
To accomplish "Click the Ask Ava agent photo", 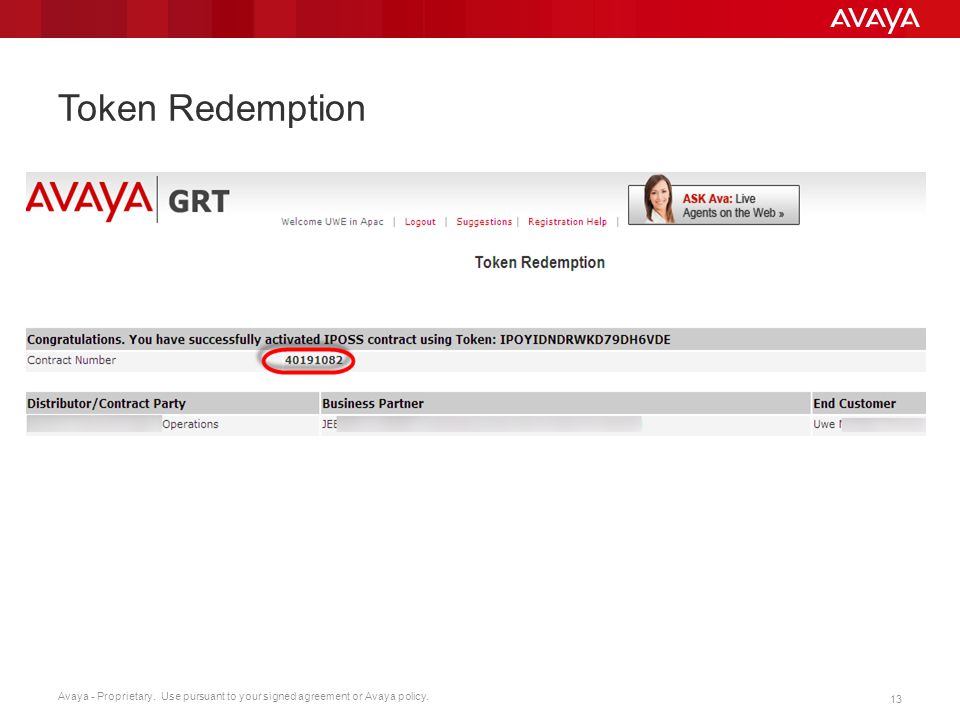I will coord(658,200).
